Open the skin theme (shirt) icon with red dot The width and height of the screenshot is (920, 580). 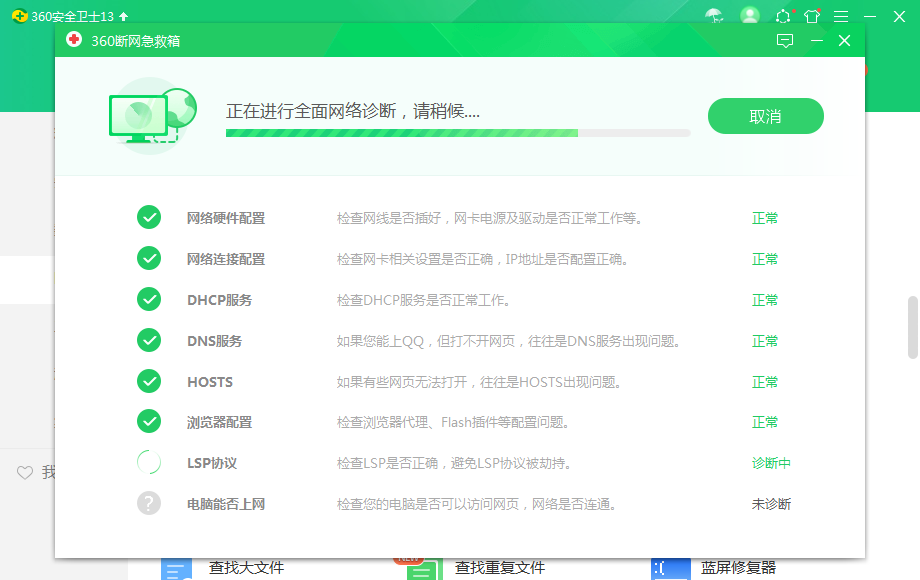coord(813,16)
